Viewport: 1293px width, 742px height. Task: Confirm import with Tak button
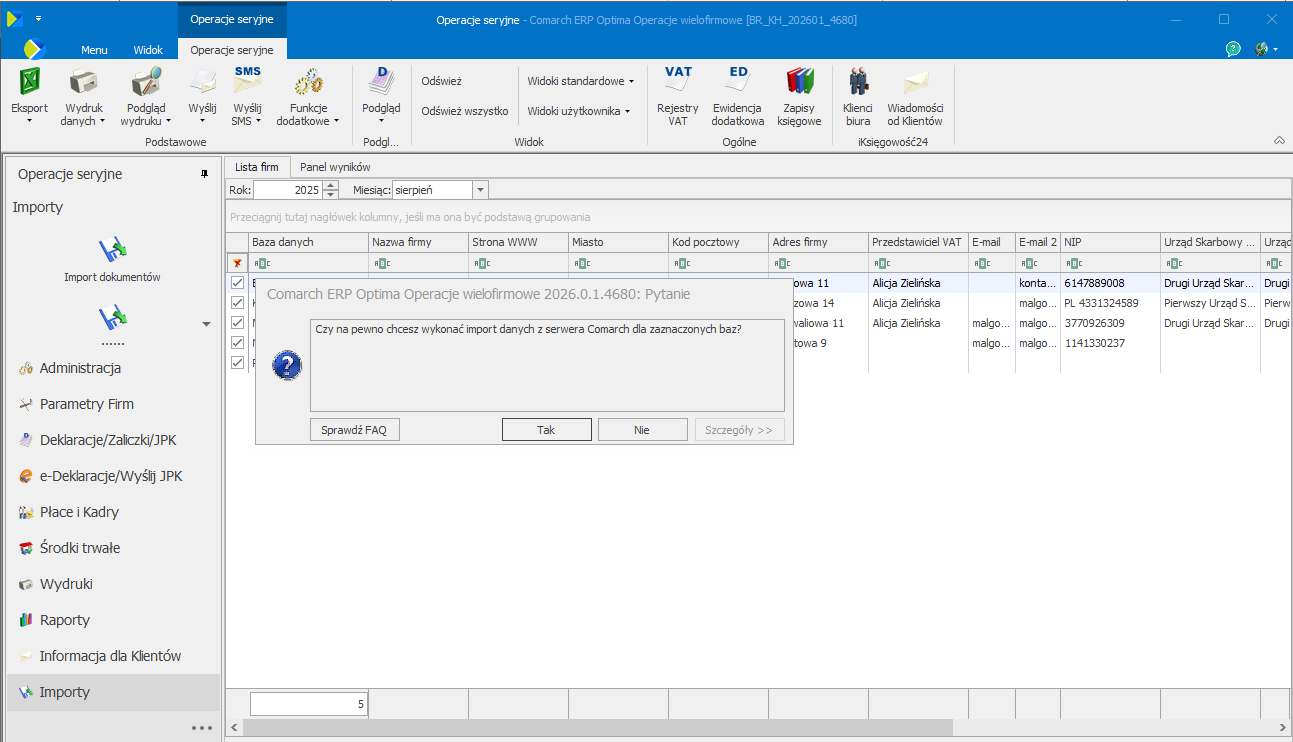point(546,430)
